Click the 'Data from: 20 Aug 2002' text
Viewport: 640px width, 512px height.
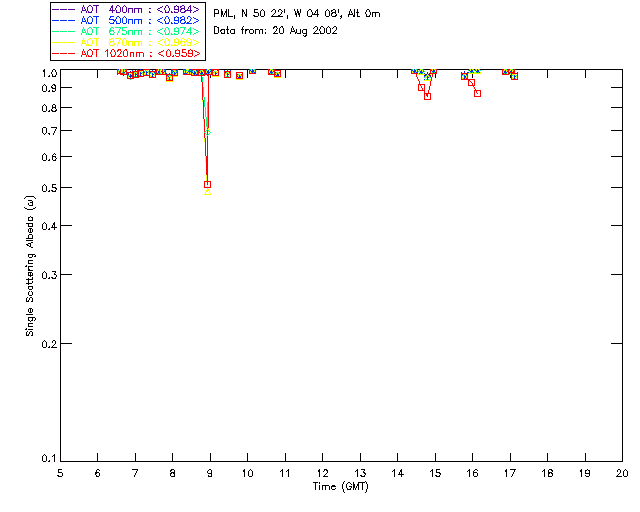(276, 31)
